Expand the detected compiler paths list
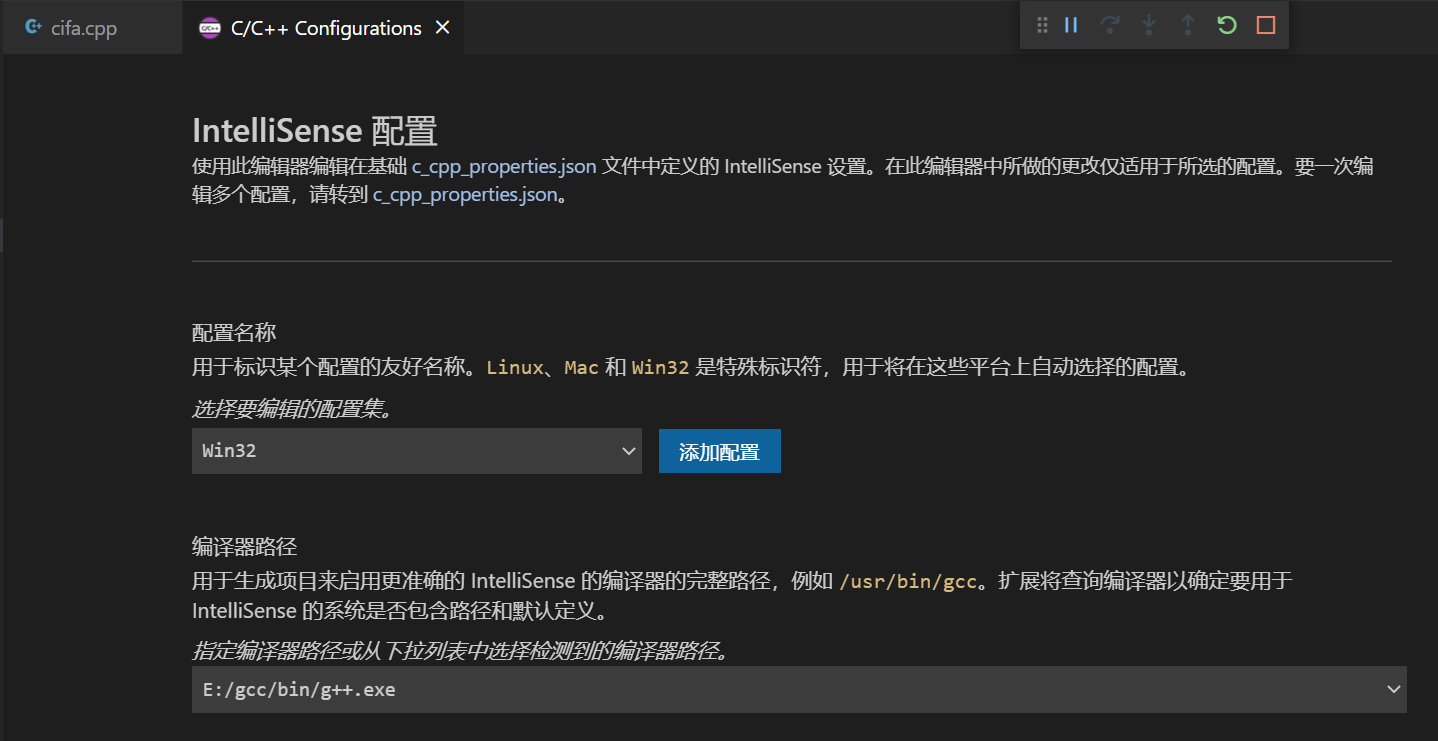Viewport: 1438px width, 741px height. click(x=1393, y=689)
